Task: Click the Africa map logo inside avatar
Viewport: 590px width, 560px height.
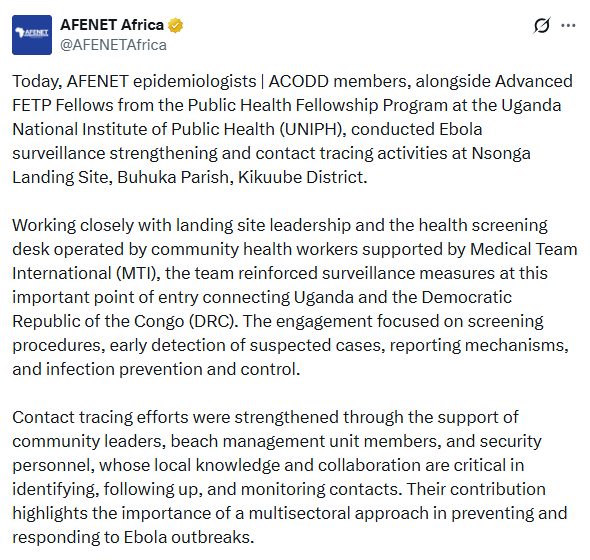Action: click(x=20, y=32)
